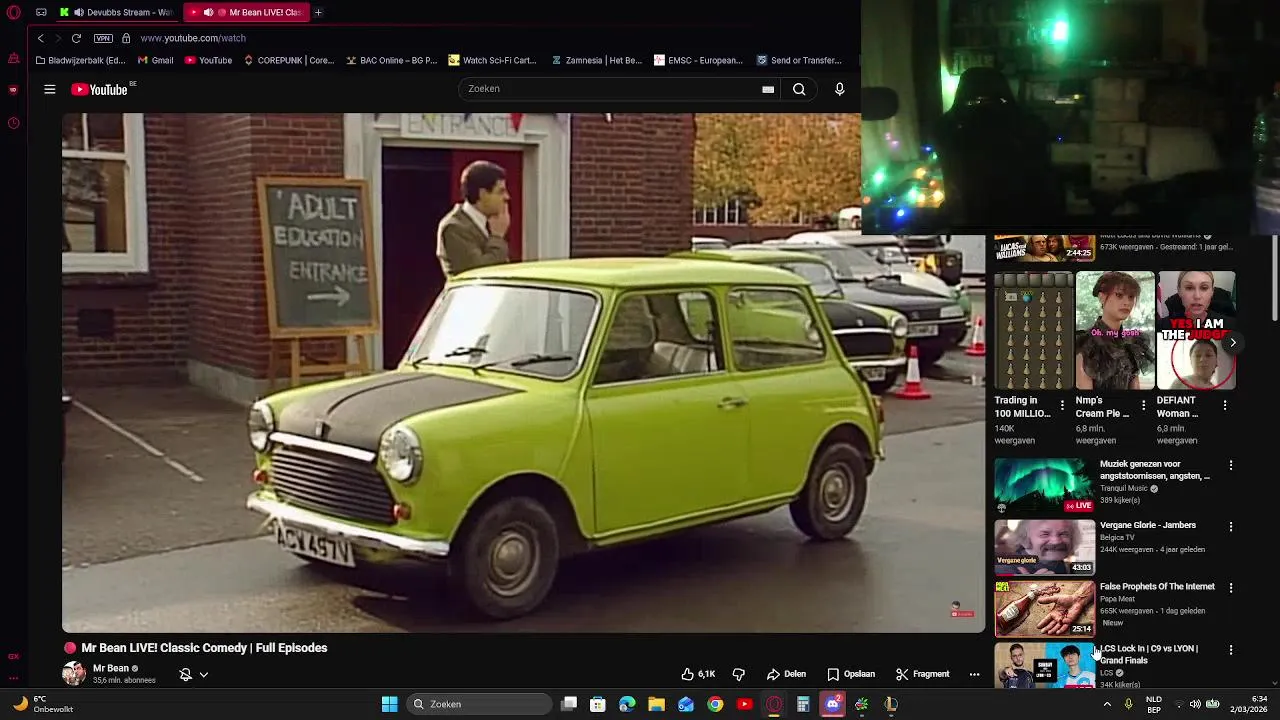Open the Mr Bean channel name link

111,668
